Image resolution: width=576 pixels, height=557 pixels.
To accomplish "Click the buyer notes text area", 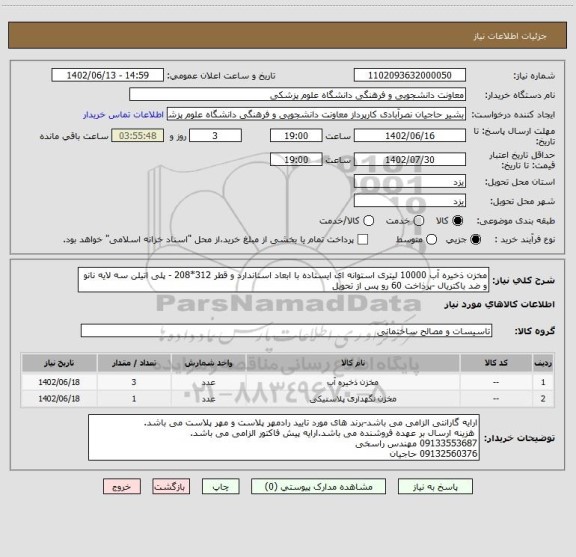I will tap(284, 438).
